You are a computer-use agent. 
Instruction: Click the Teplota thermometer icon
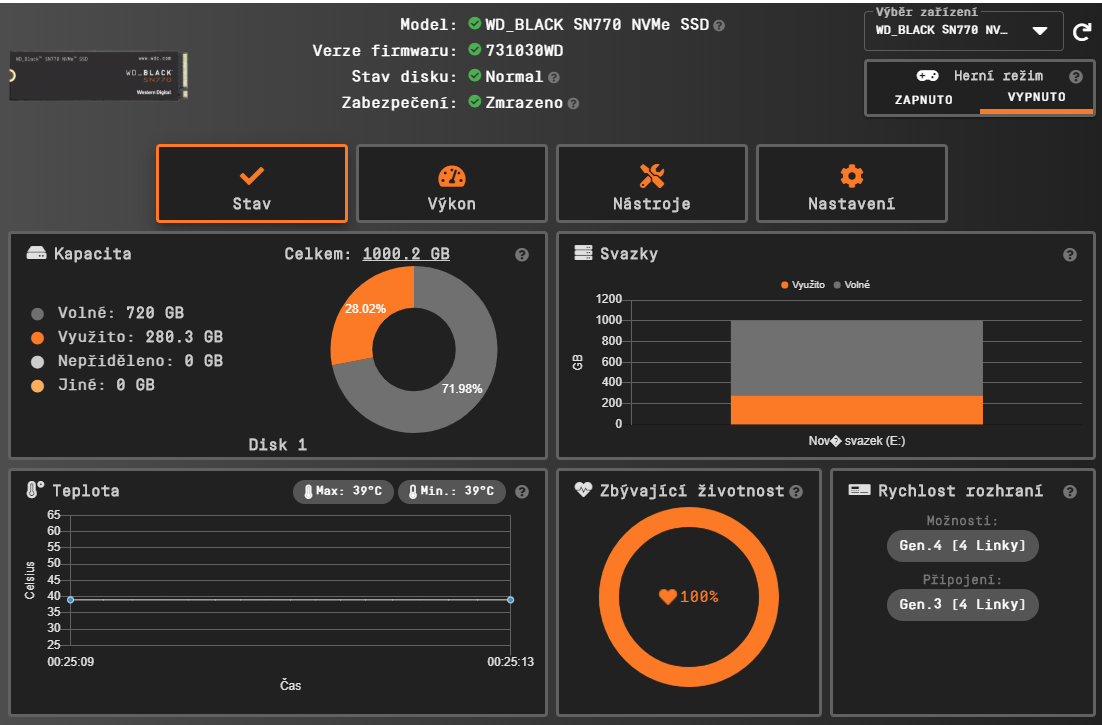pos(34,490)
